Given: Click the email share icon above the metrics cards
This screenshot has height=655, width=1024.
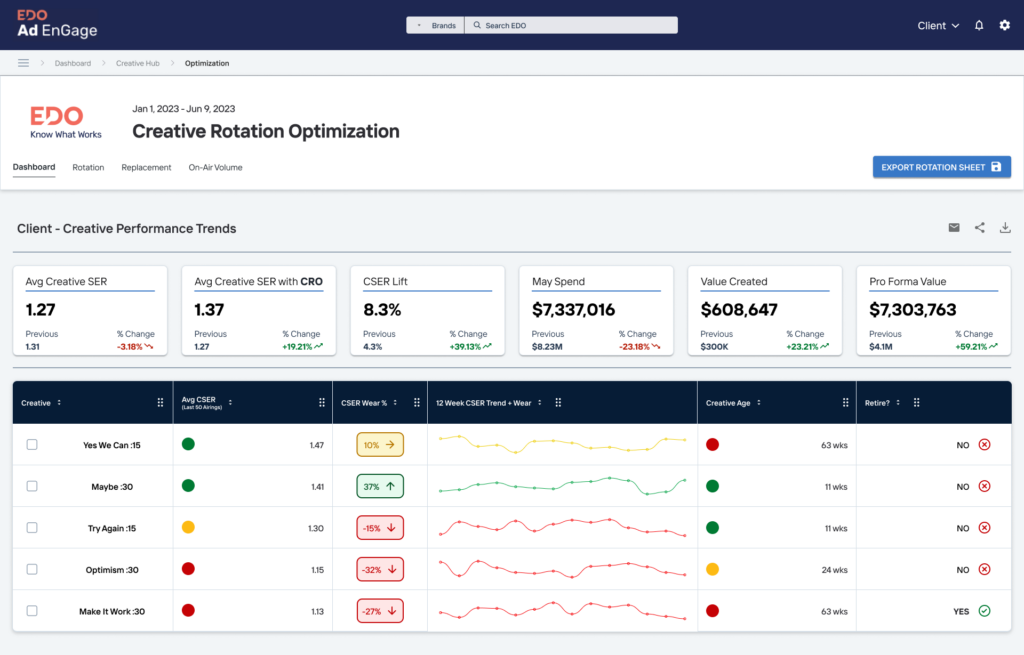Looking at the screenshot, I should [954, 228].
